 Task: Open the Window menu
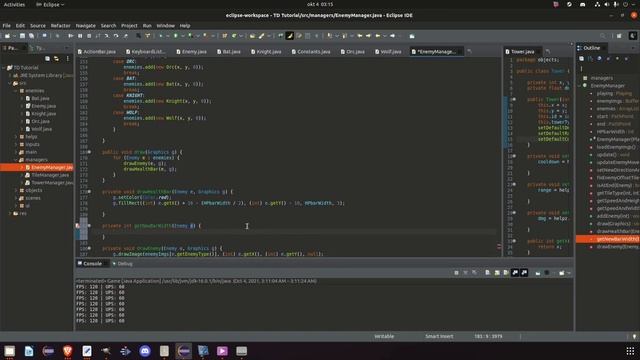[165, 25]
